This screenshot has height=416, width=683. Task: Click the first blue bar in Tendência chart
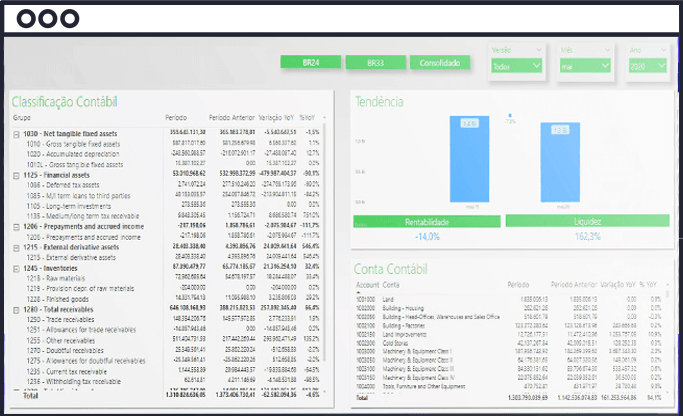click(x=469, y=159)
